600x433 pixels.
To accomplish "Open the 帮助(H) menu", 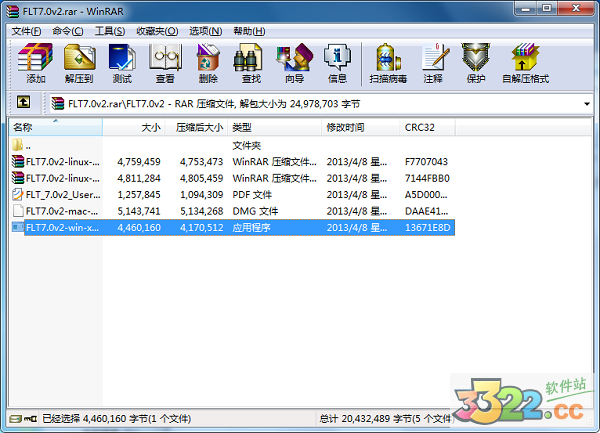I will (249, 31).
